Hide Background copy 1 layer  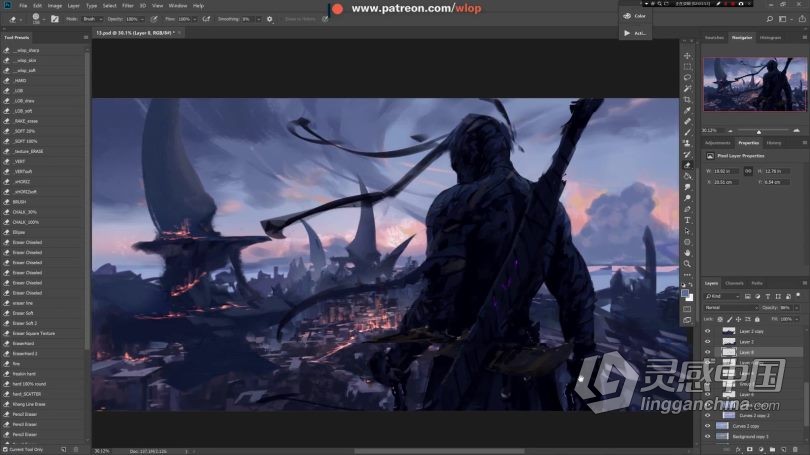tap(708, 436)
